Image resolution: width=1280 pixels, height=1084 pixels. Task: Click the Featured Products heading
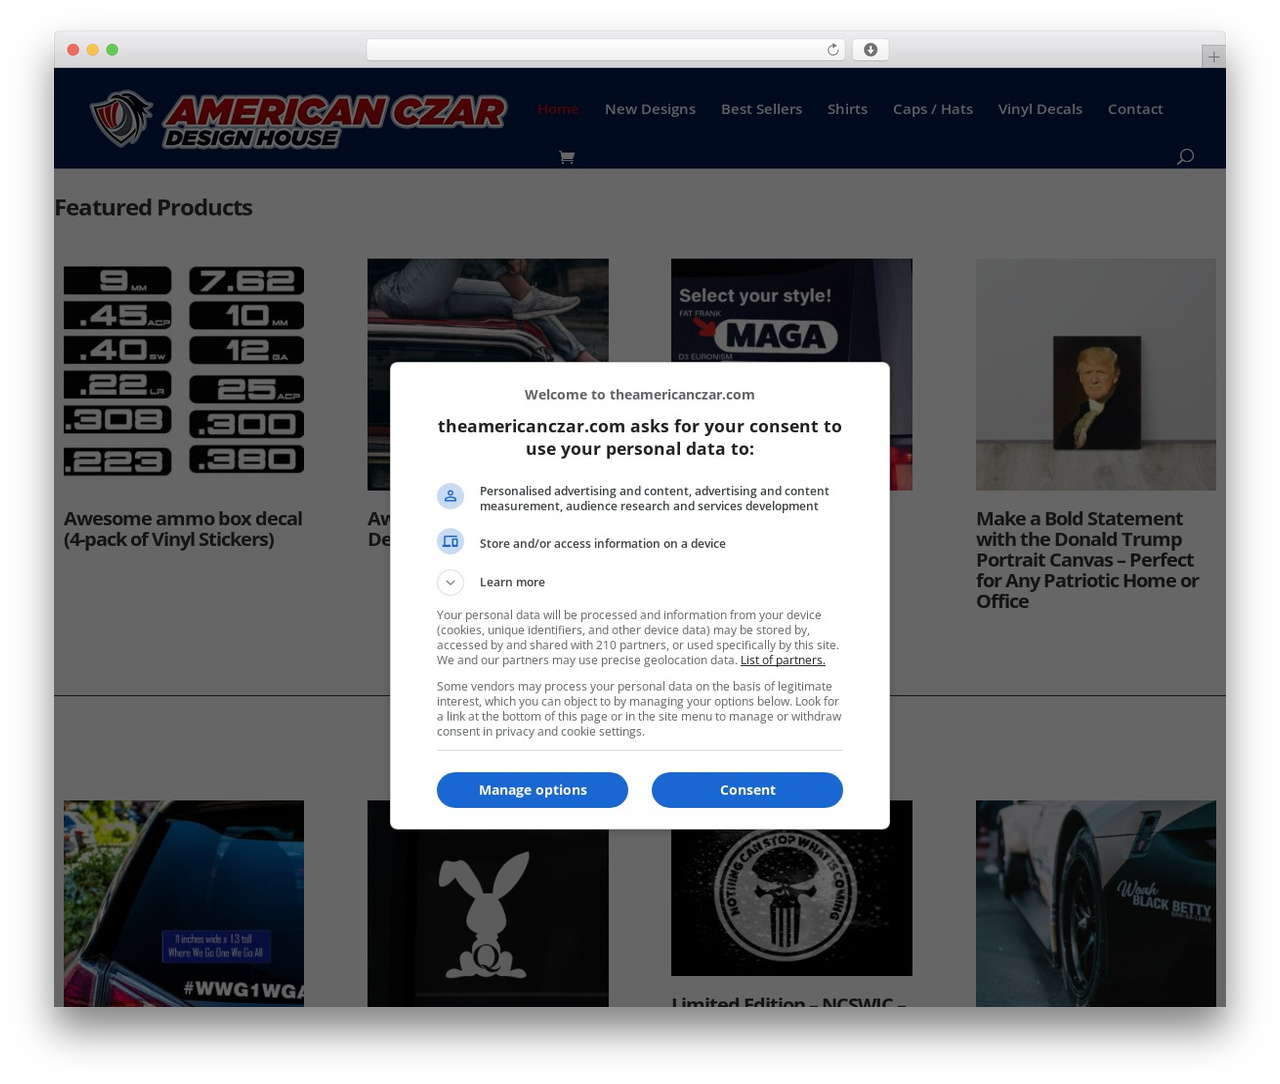(x=153, y=208)
